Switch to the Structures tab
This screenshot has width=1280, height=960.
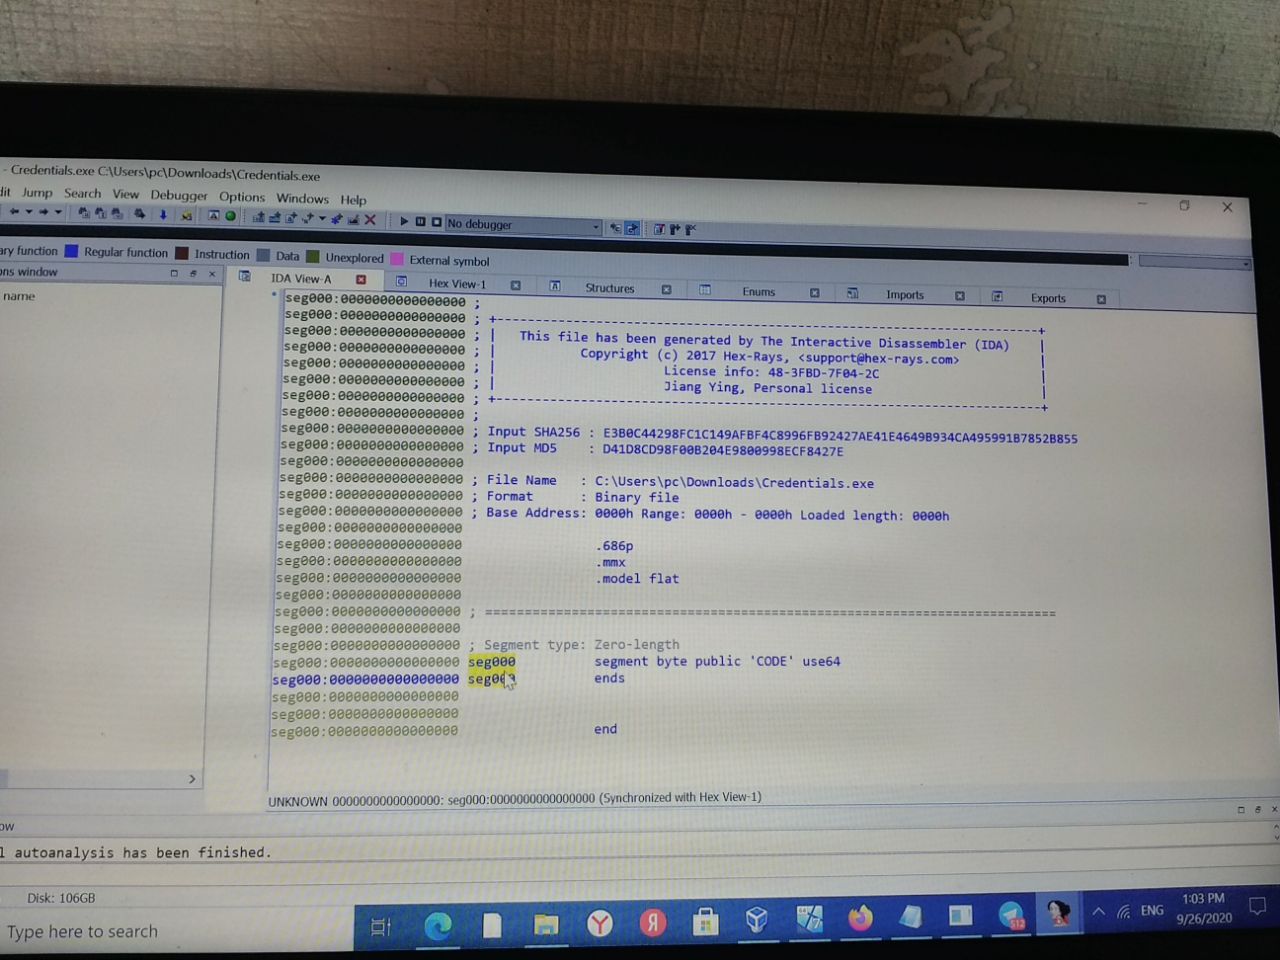(x=609, y=288)
